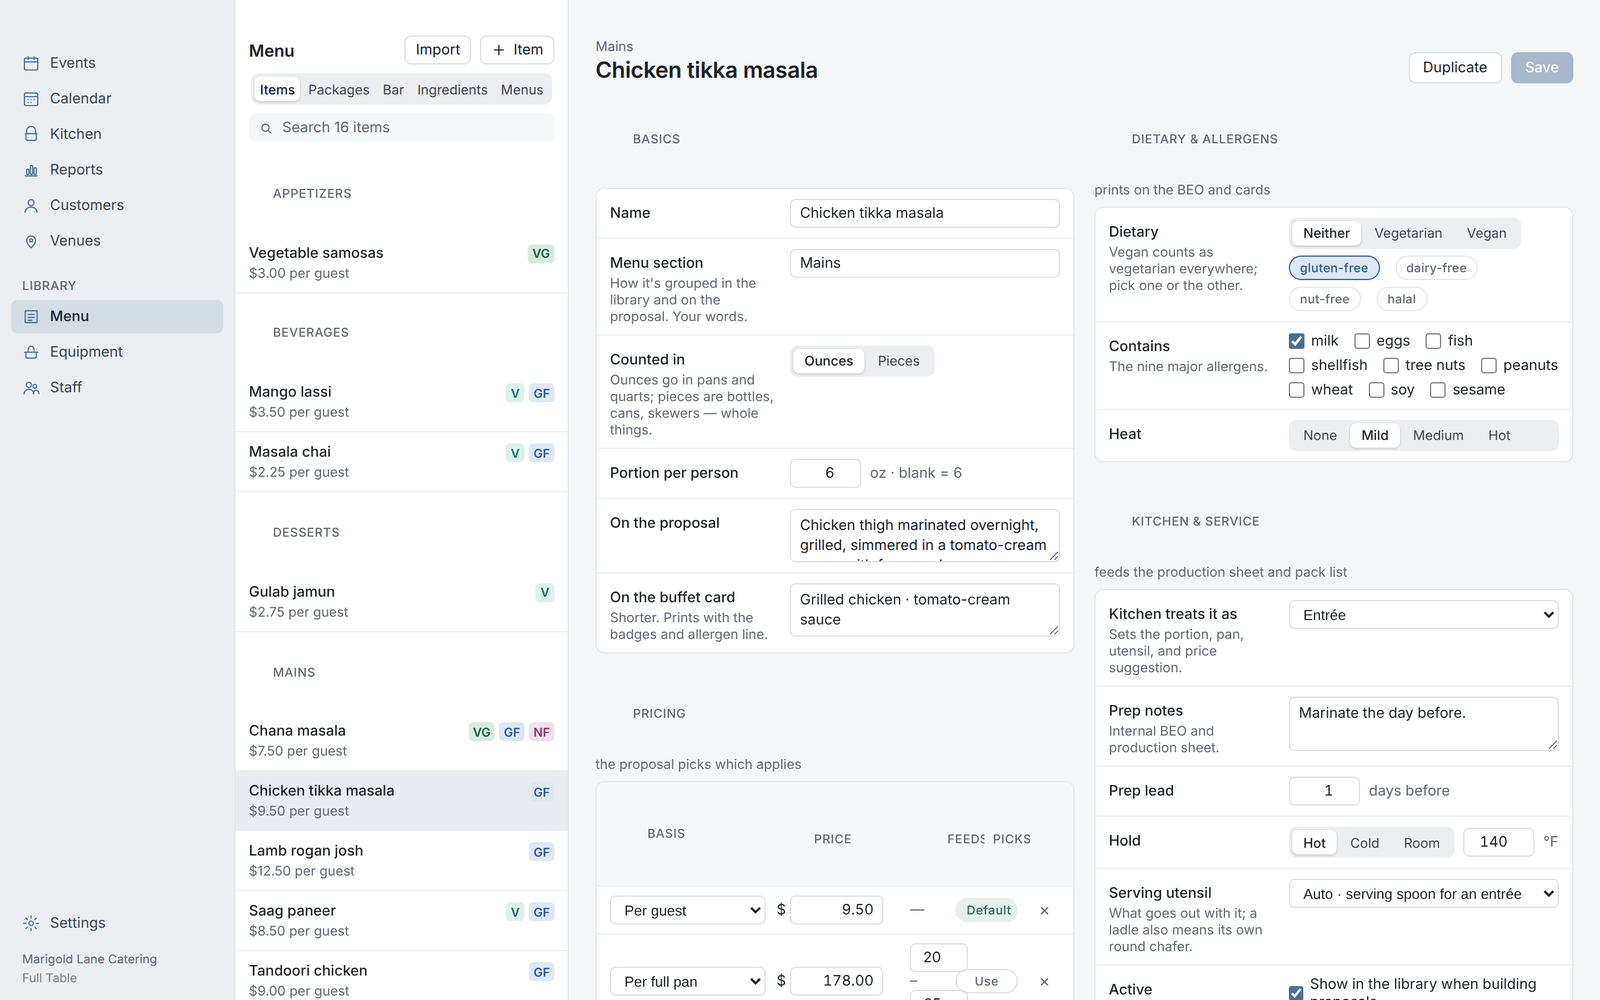Click Use on Per full pan row
Viewport: 1600px width, 1000px height.
986,981
